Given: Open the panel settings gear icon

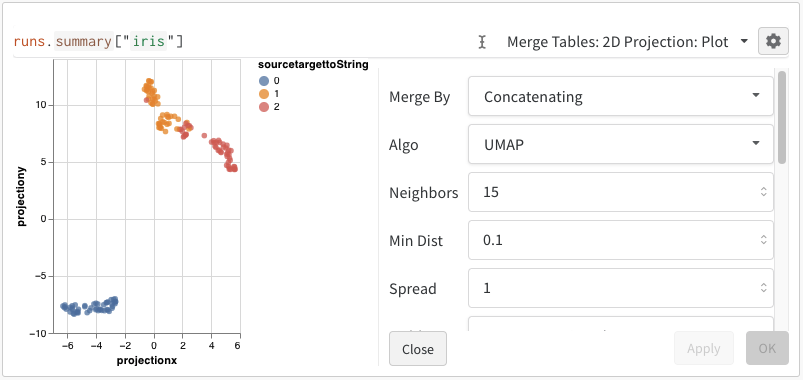Looking at the screenshot, I should click(x=773, y=41).
